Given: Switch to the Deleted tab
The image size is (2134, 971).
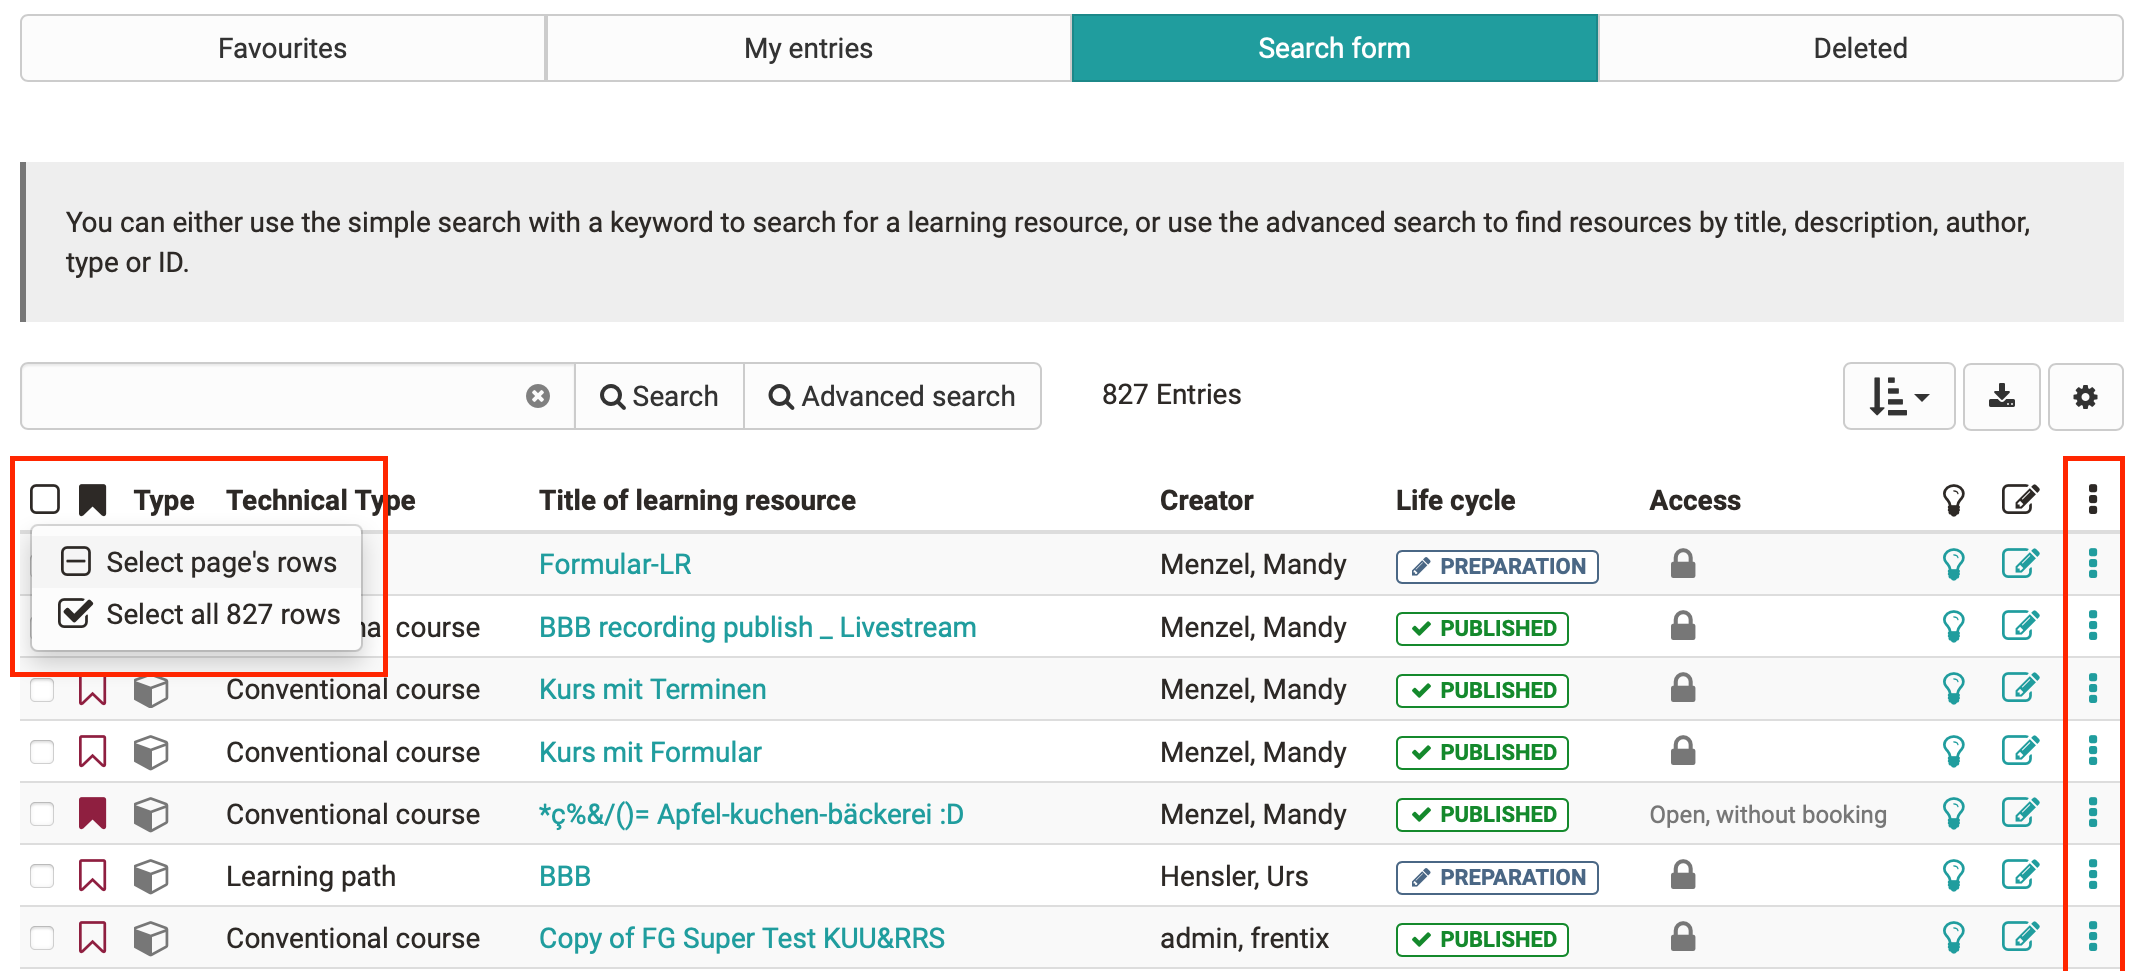Looking at the screenshot, I should coord(1860,48).
